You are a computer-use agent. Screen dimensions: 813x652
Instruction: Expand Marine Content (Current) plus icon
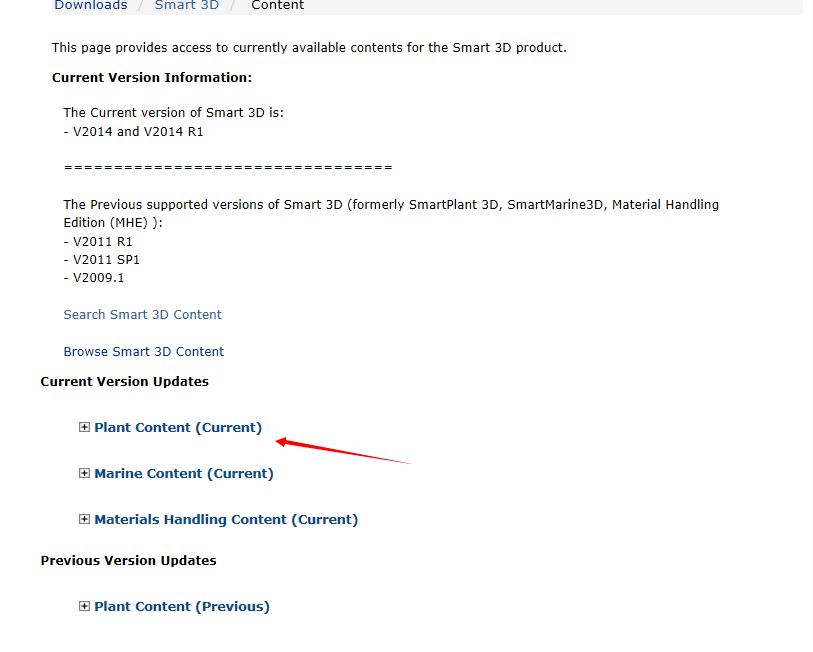[84, 473]
